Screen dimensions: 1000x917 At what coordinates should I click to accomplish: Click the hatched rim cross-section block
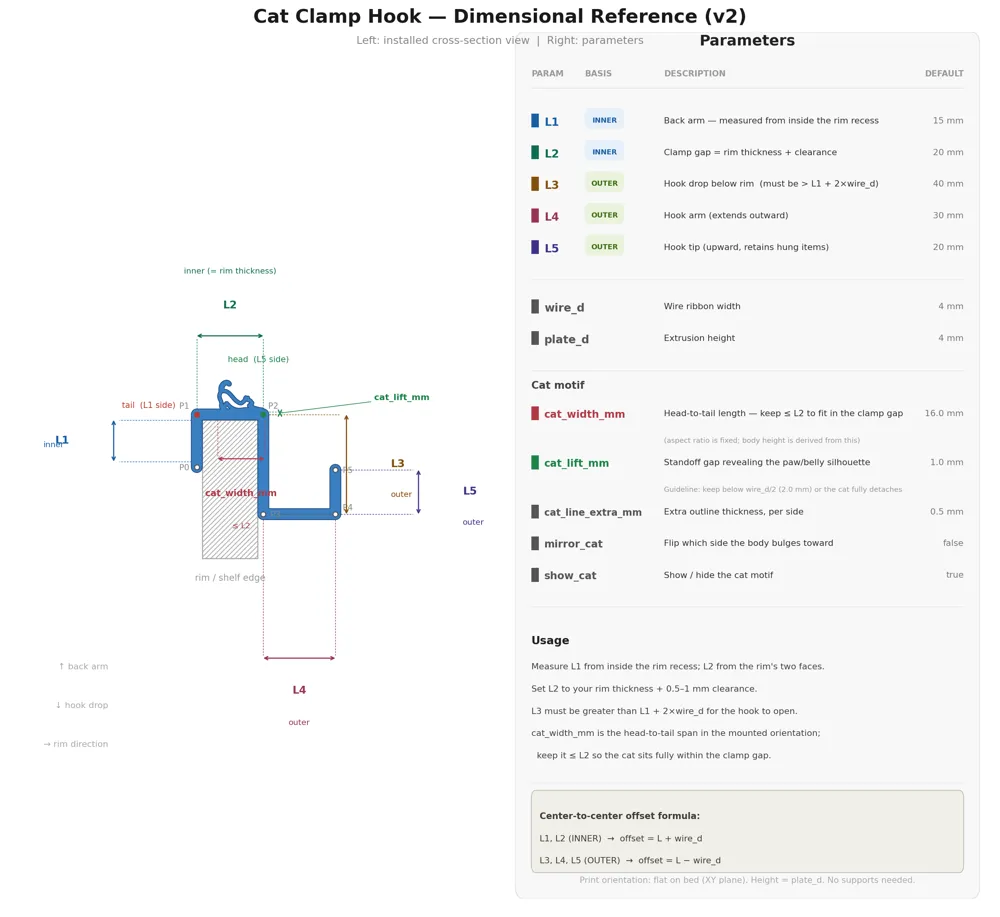(230, 489)
